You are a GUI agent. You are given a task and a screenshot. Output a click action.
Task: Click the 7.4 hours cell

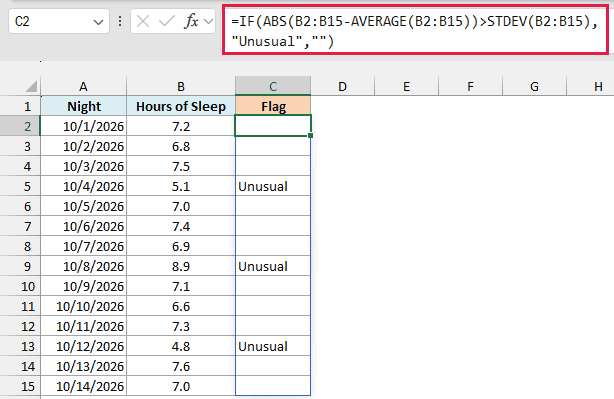181,226
